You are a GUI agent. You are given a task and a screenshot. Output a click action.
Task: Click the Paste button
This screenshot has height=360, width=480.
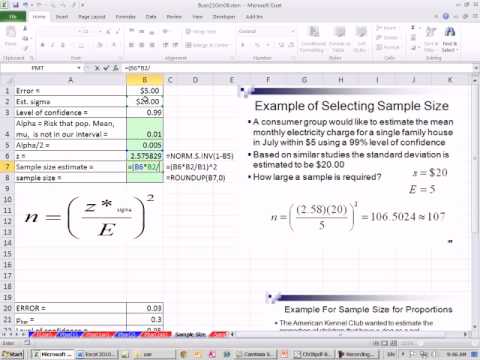click(11, 37)
